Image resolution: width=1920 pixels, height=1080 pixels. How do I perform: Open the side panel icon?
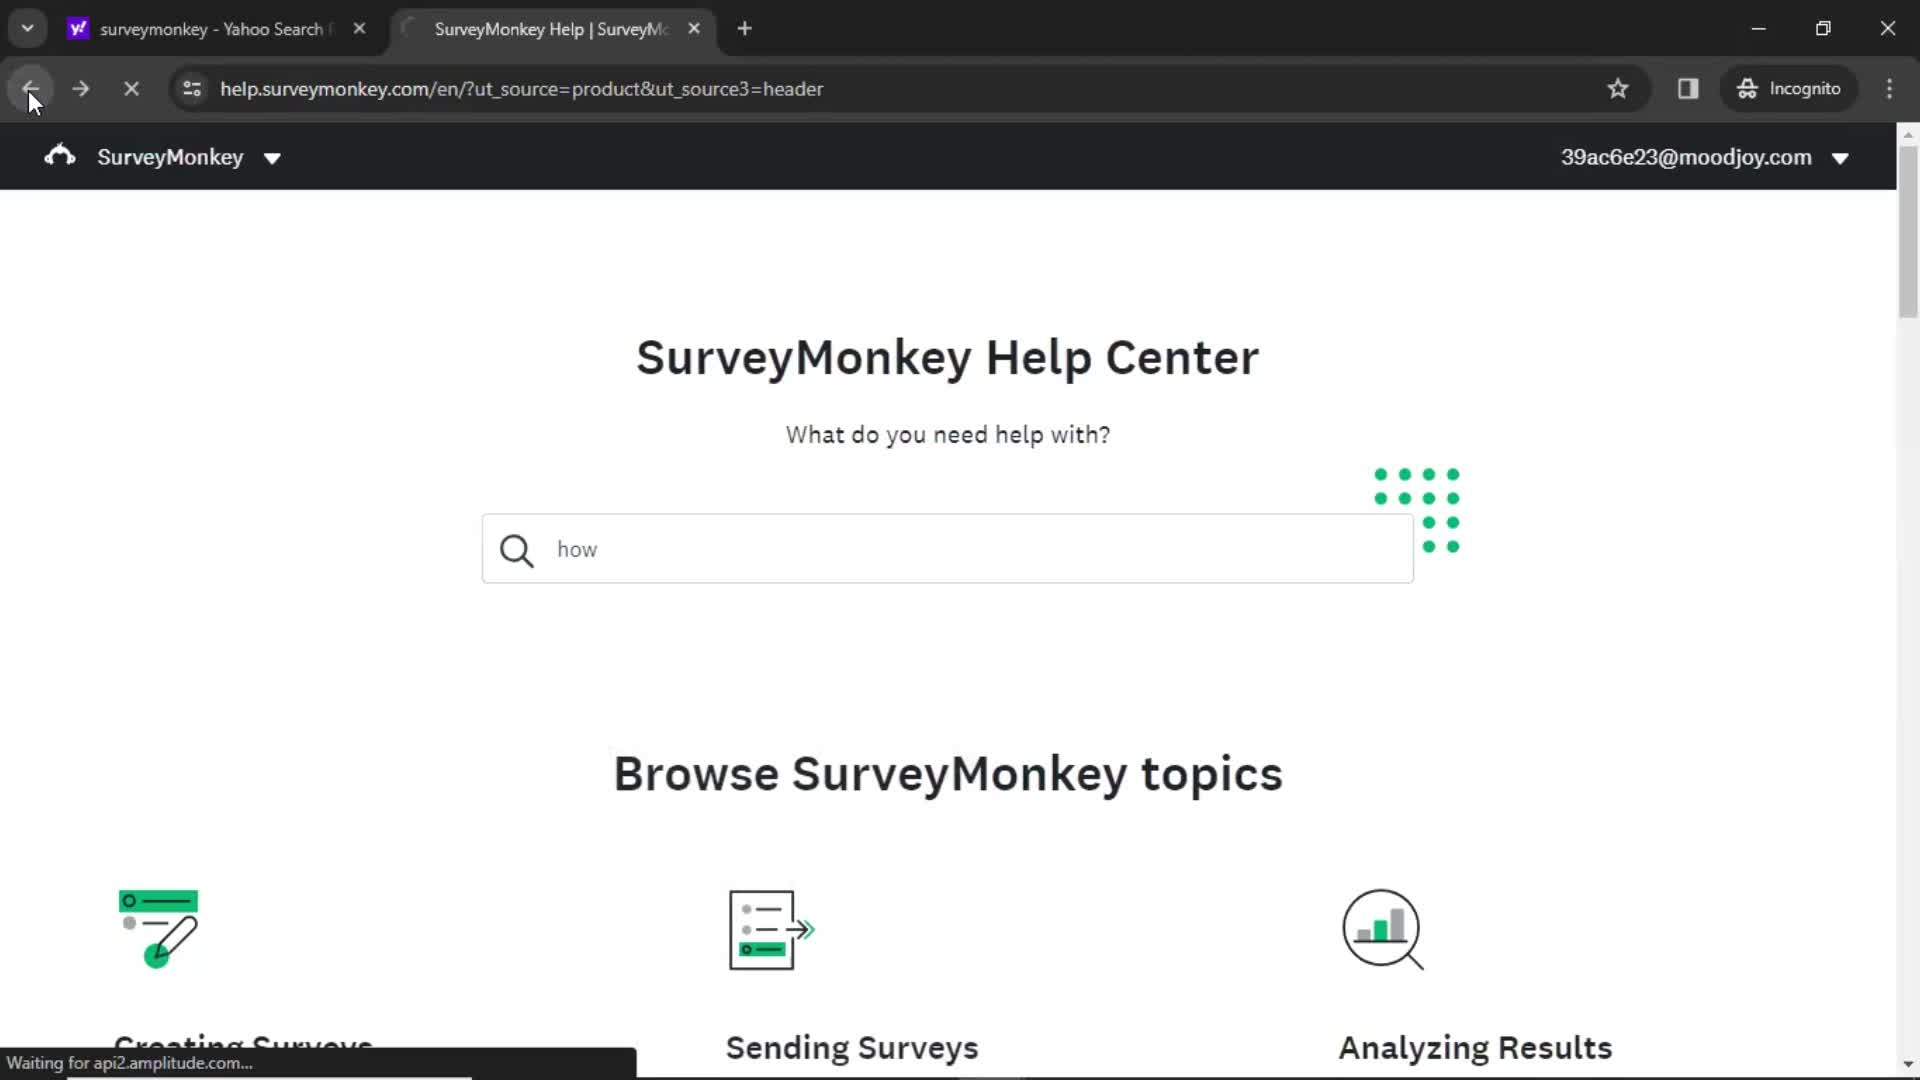1688,88
